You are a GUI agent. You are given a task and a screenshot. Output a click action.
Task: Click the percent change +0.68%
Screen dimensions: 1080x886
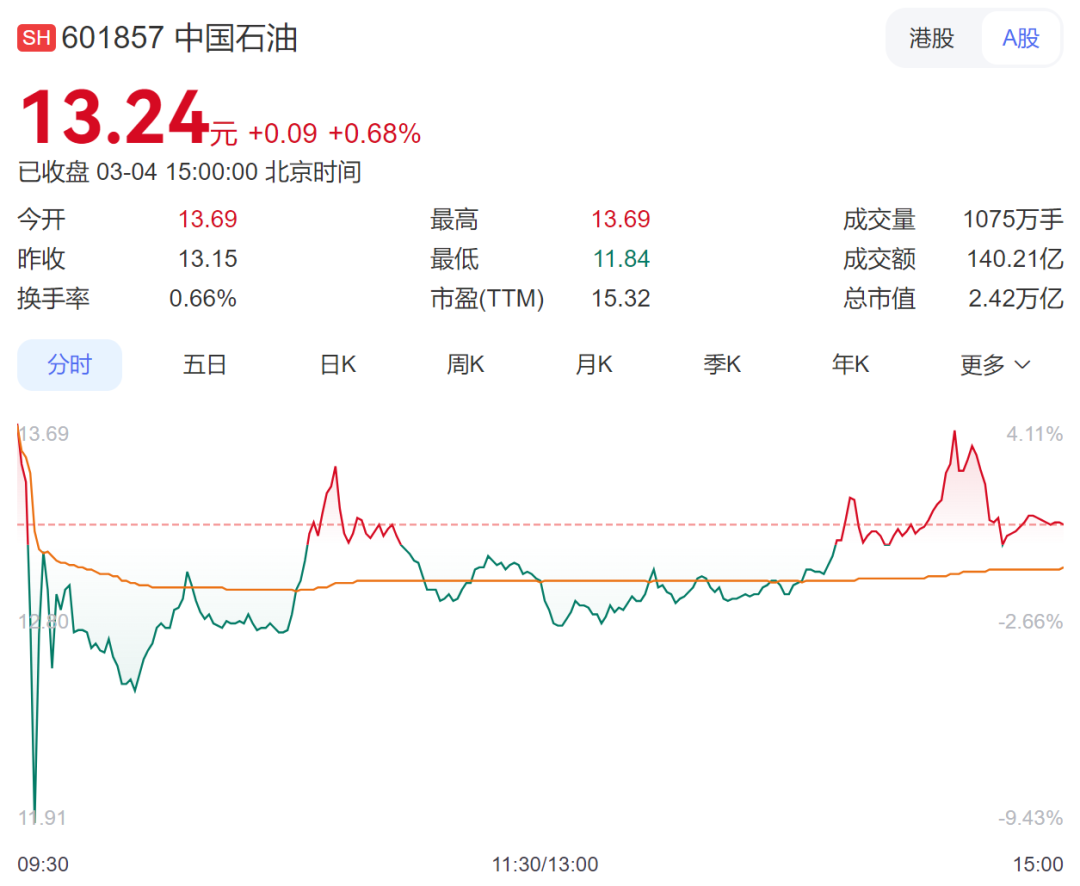click(375, 134)
